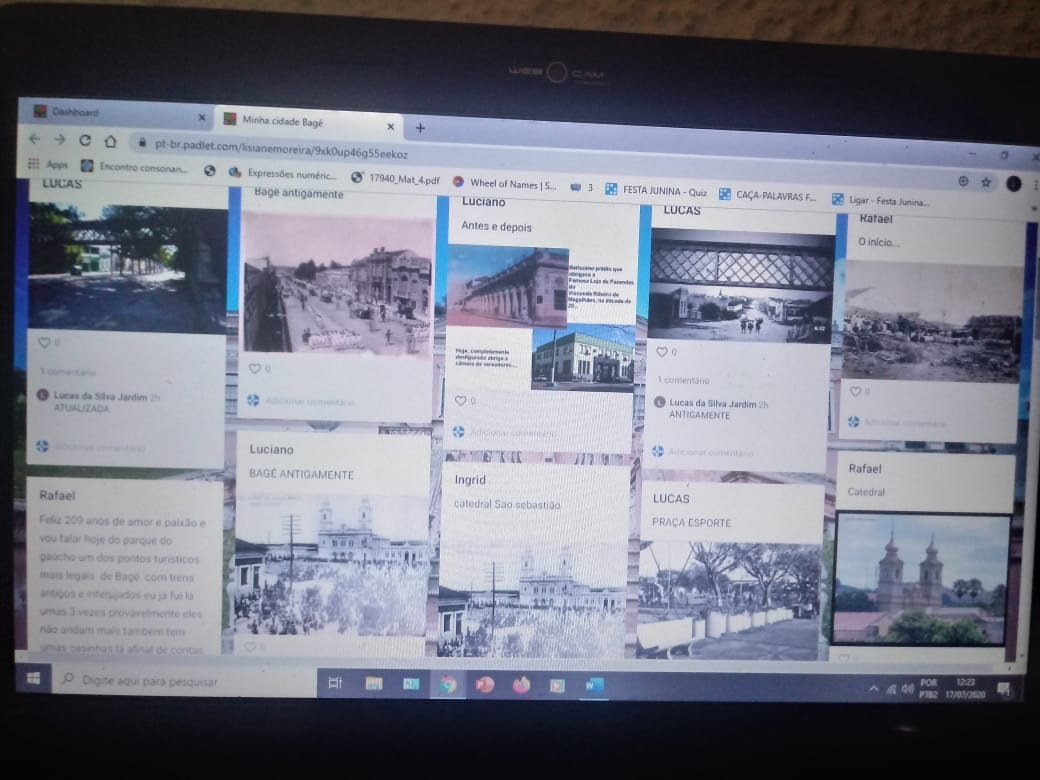Expand the 1 comentário link on LUCAS bridge post
This screenshot has width=1040, height=780.
pos(683,381)
